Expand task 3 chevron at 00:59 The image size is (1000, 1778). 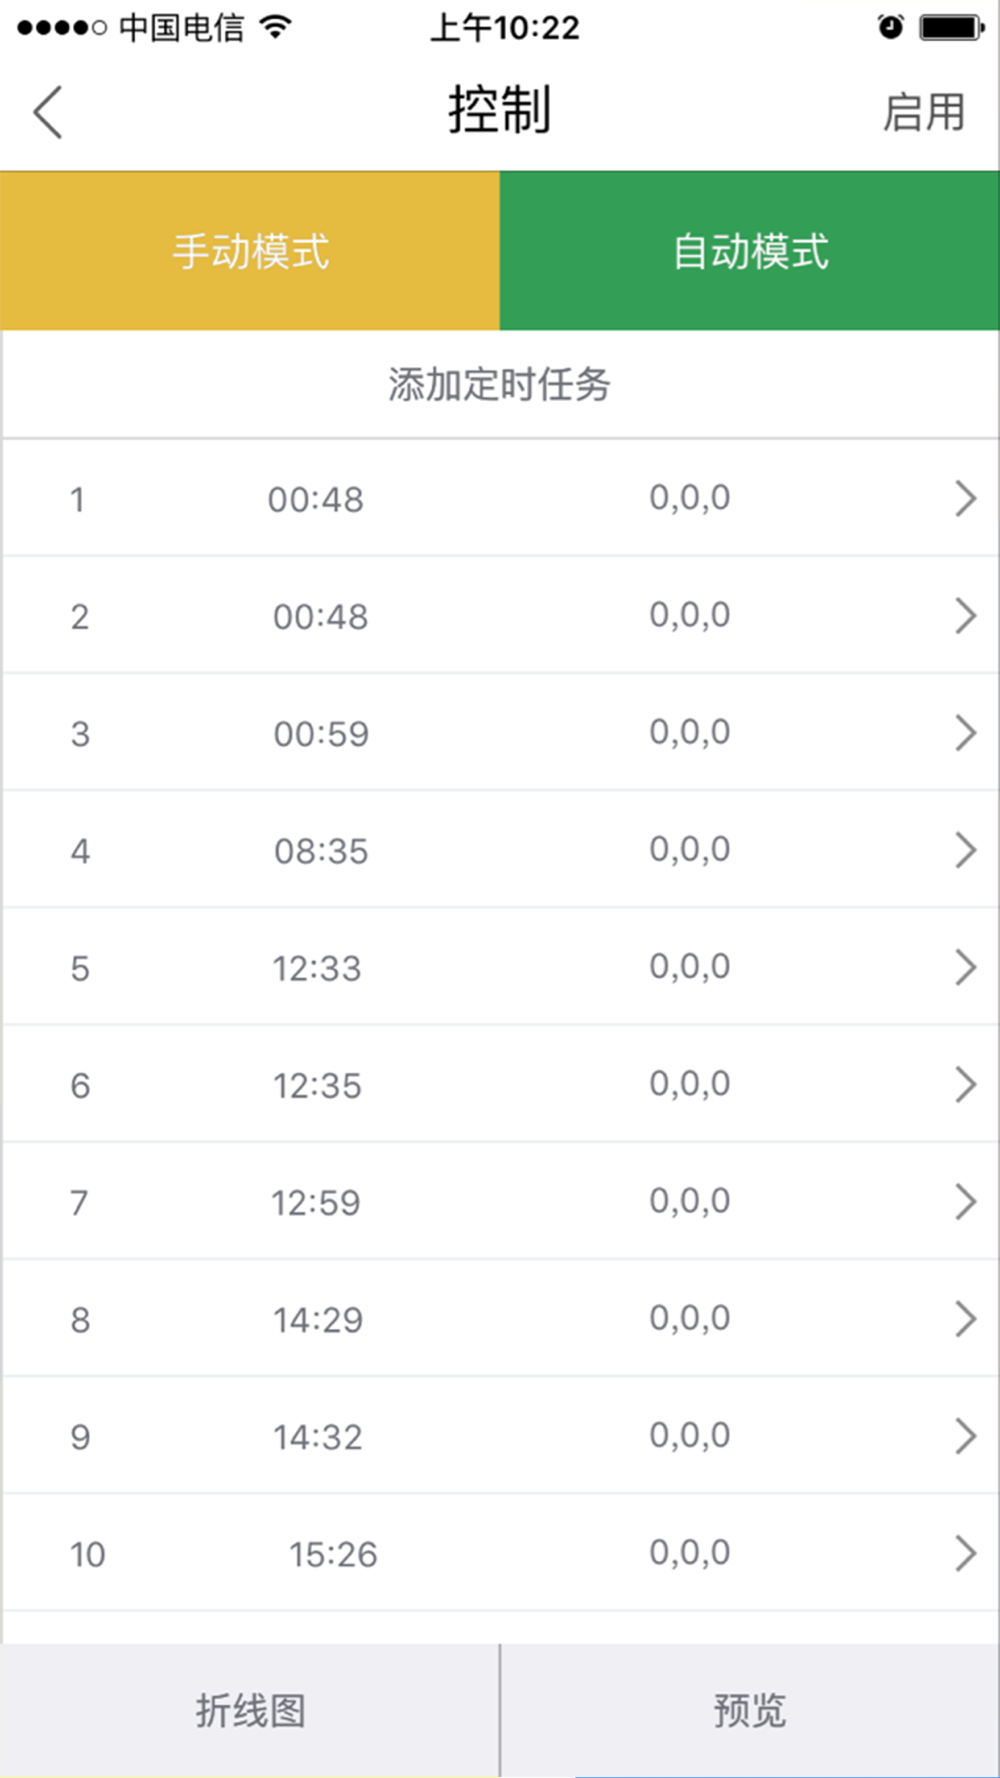point(965,733)
